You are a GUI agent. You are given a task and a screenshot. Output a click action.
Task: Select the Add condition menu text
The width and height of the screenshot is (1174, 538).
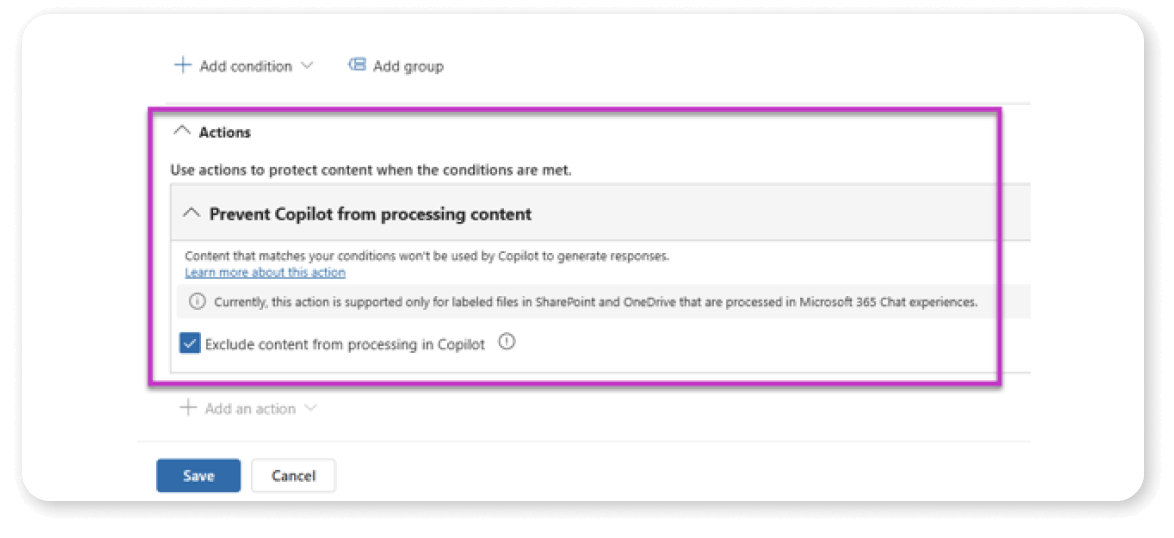click(246, 66)
